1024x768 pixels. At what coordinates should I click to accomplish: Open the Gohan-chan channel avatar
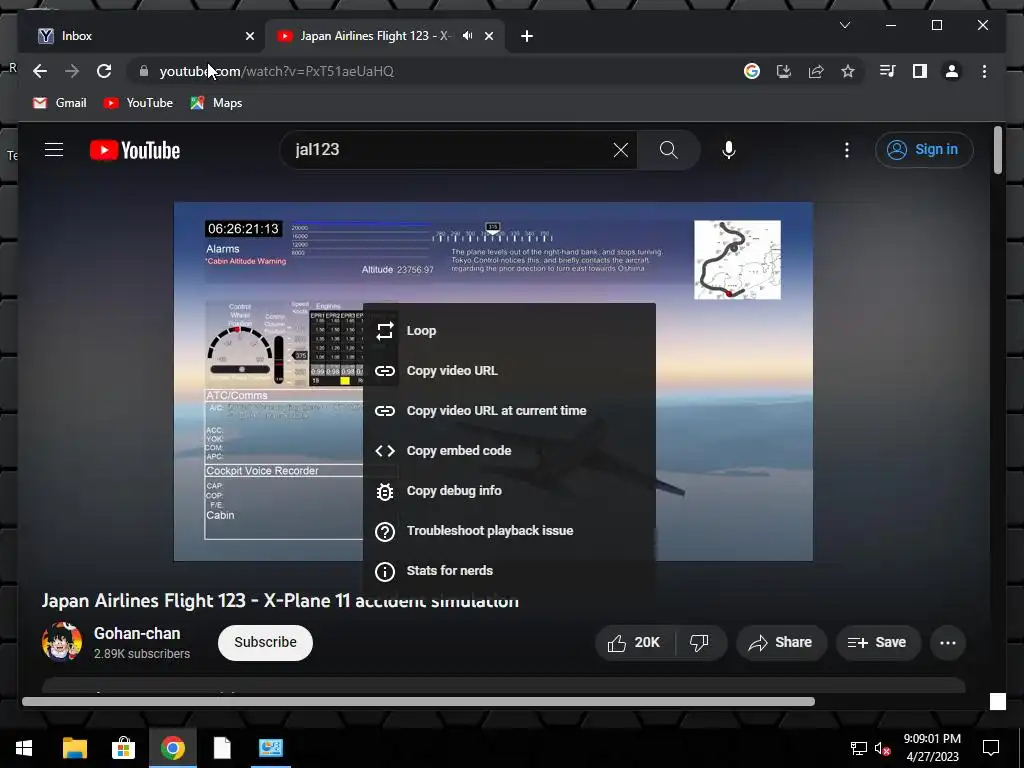click(62, 642)
